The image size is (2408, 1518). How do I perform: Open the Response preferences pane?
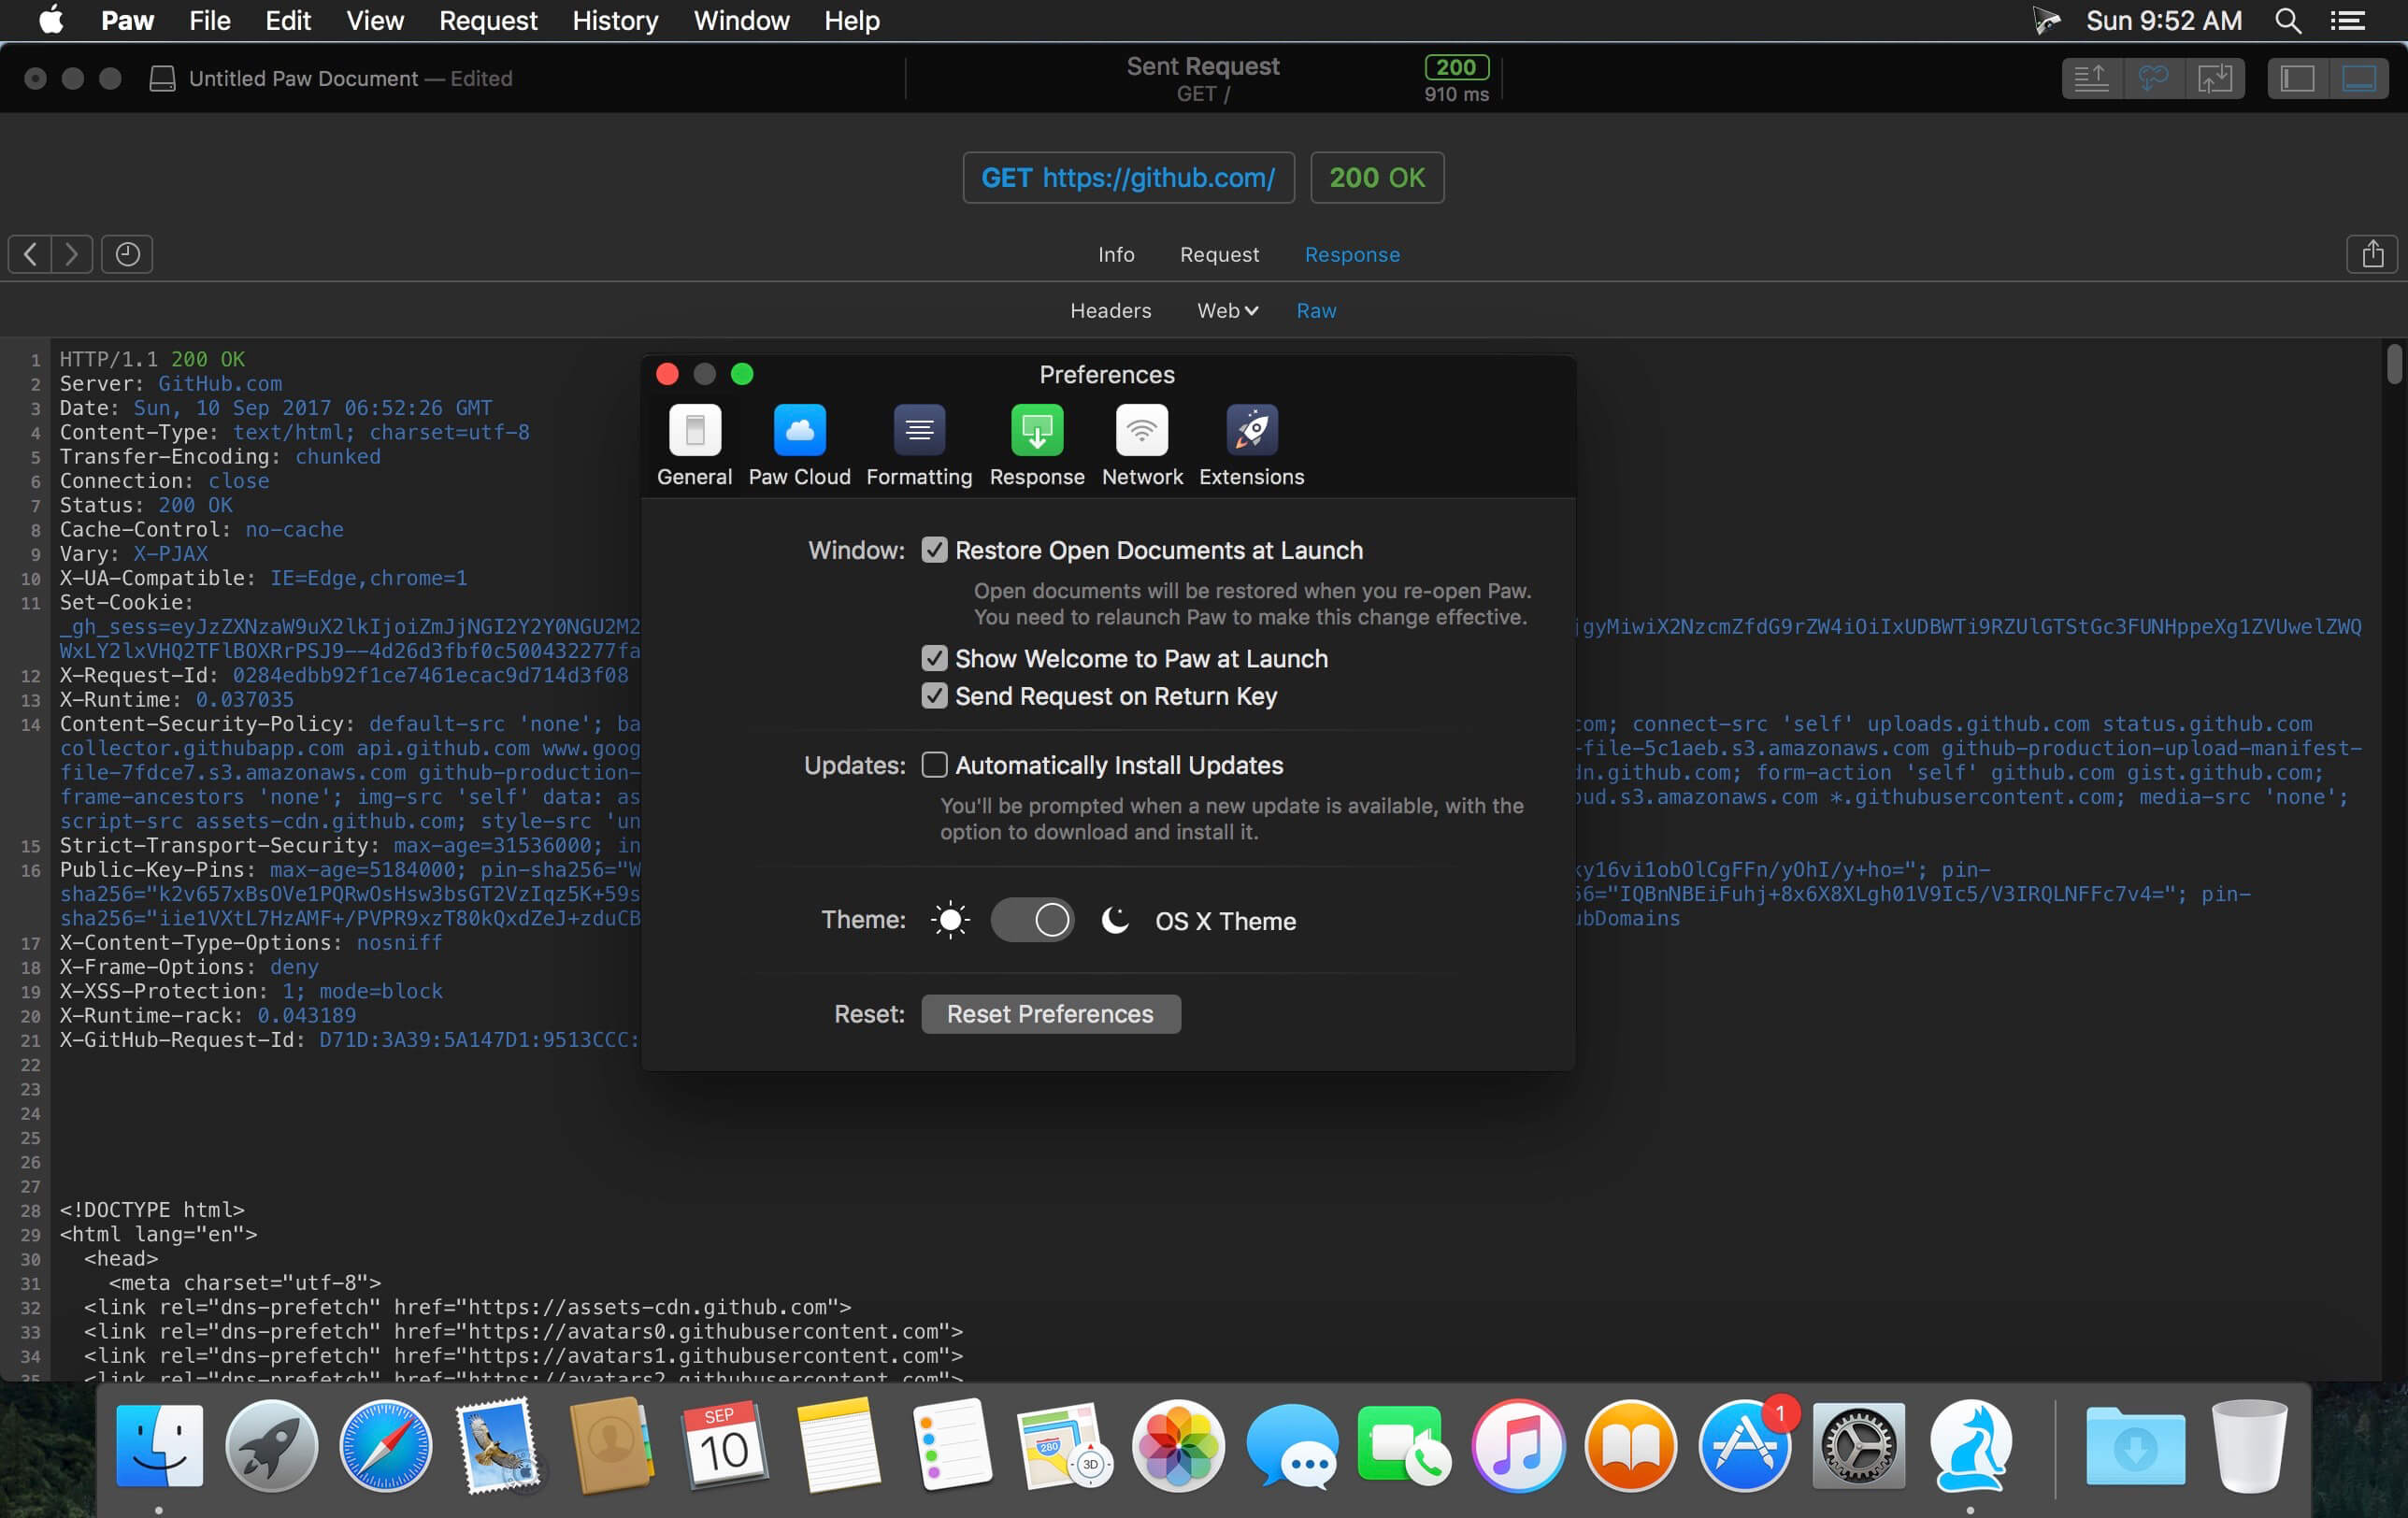coord(1037,446)
